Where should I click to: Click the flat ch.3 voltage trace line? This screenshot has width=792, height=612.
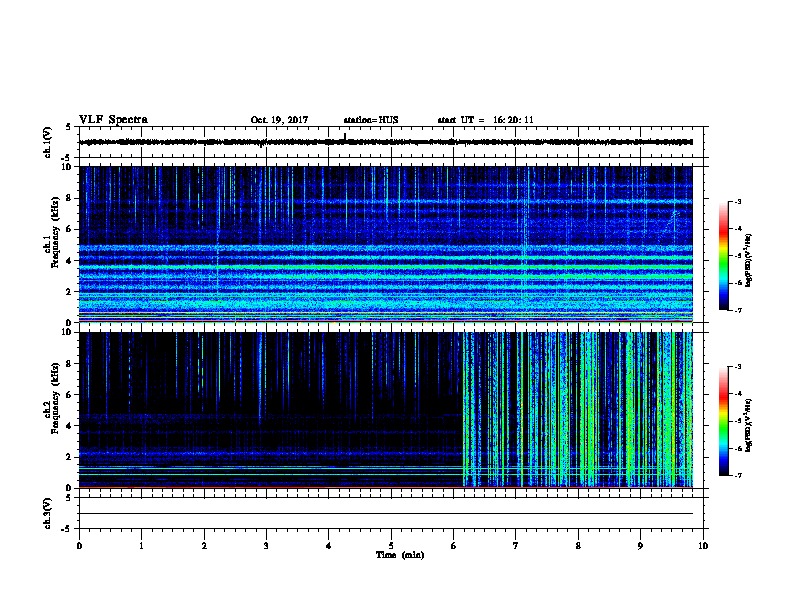click(386, 514)
